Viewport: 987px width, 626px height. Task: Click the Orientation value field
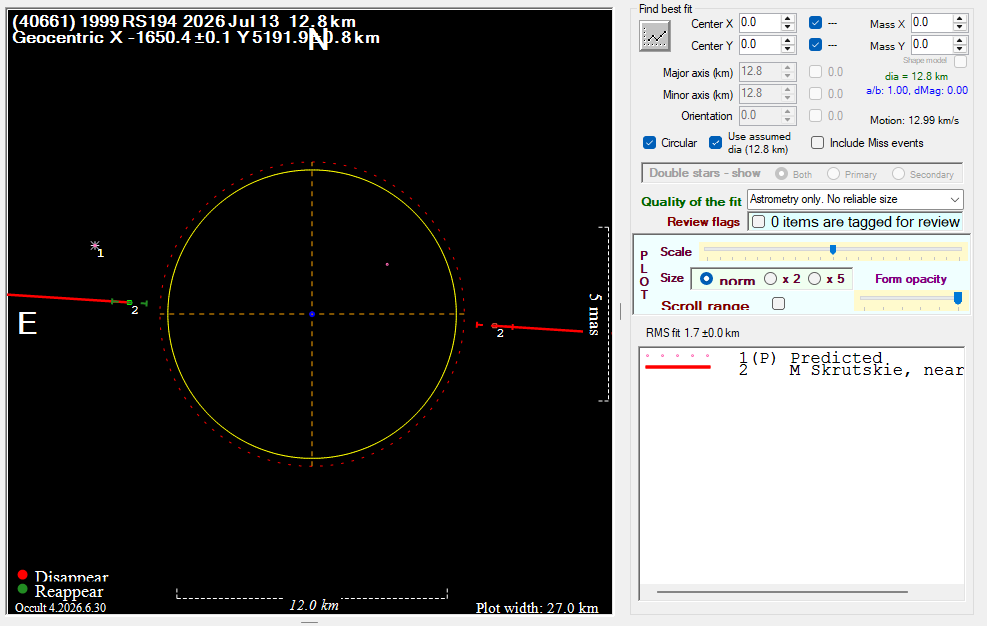point(759,116)
